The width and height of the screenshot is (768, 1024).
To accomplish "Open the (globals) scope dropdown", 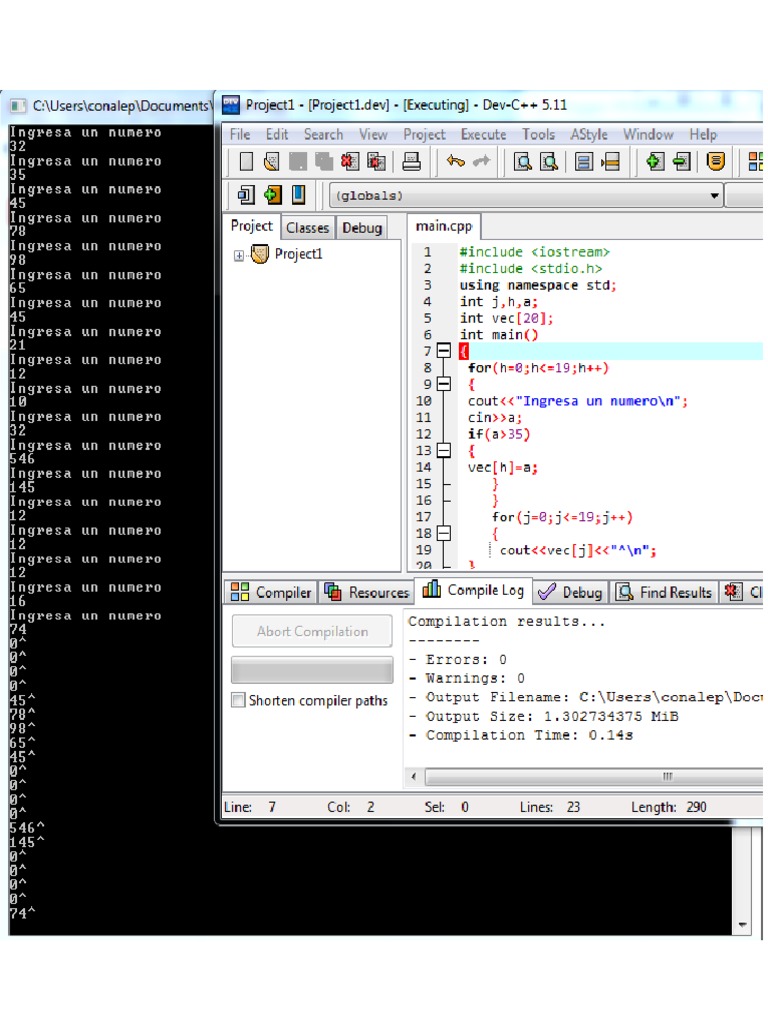I will 715,196.
